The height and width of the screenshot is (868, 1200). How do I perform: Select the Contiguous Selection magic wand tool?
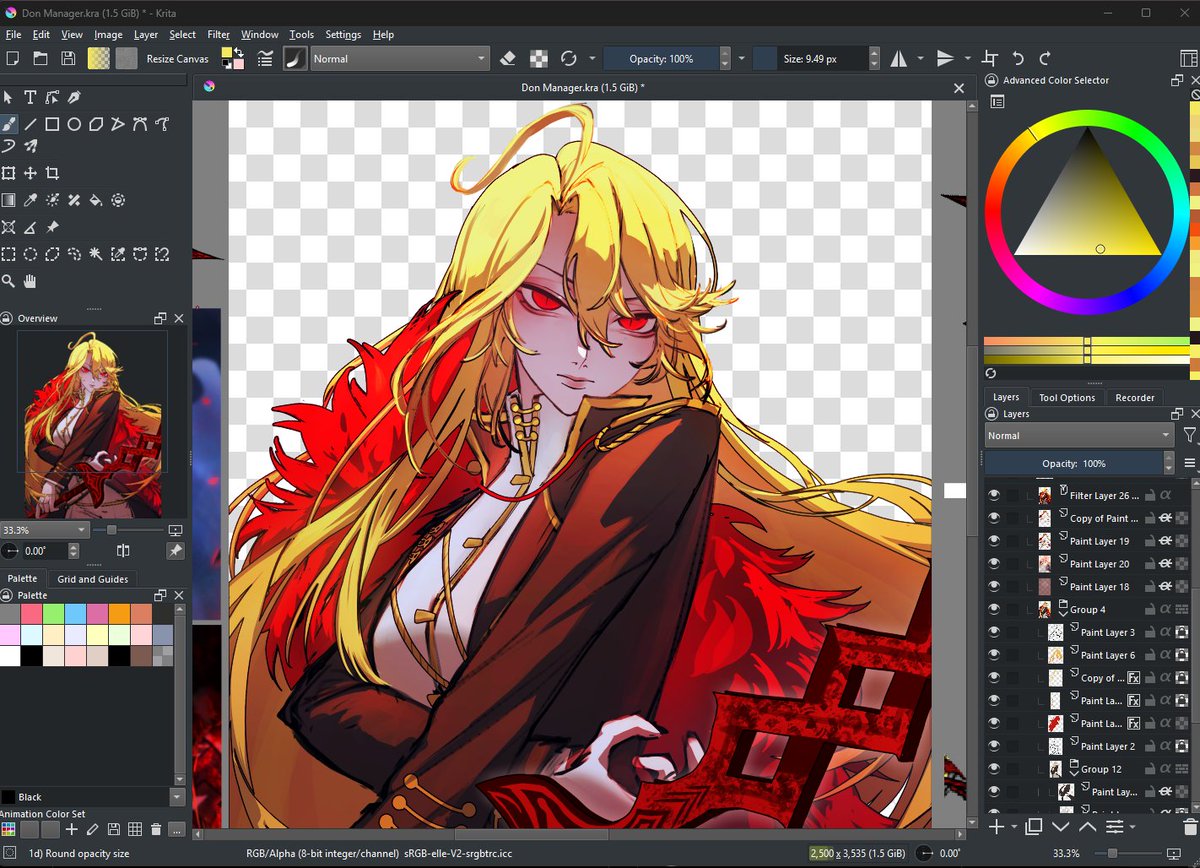pyautogui.click(x=96, y=254)
